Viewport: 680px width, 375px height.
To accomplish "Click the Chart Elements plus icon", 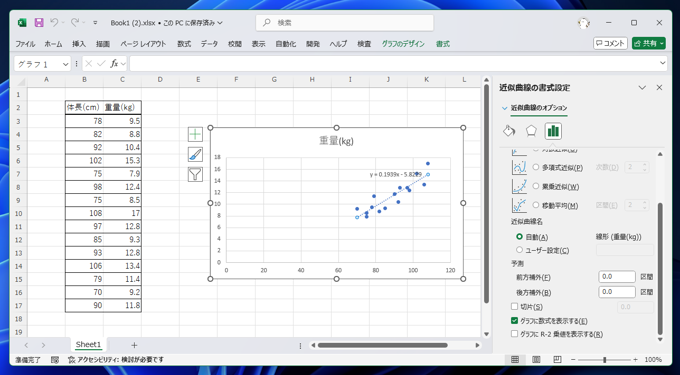I will [x=195, y=134].
